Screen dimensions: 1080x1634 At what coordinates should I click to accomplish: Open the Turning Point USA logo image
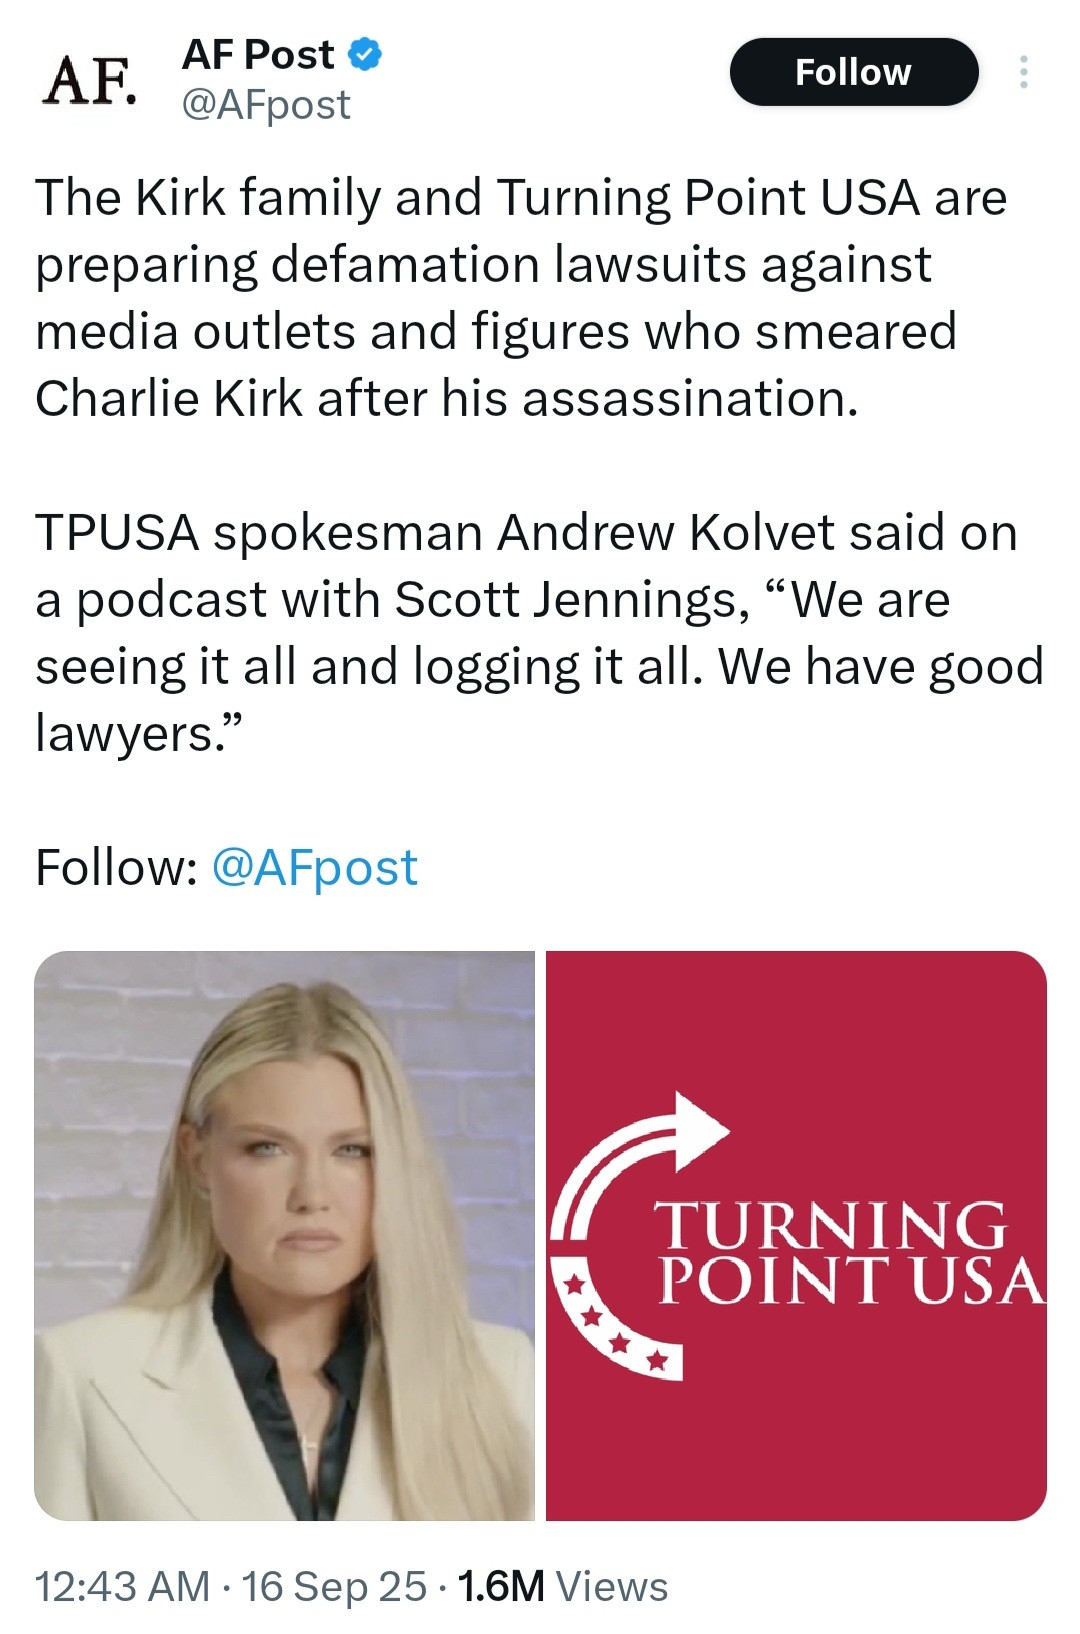pos(796,1235)
